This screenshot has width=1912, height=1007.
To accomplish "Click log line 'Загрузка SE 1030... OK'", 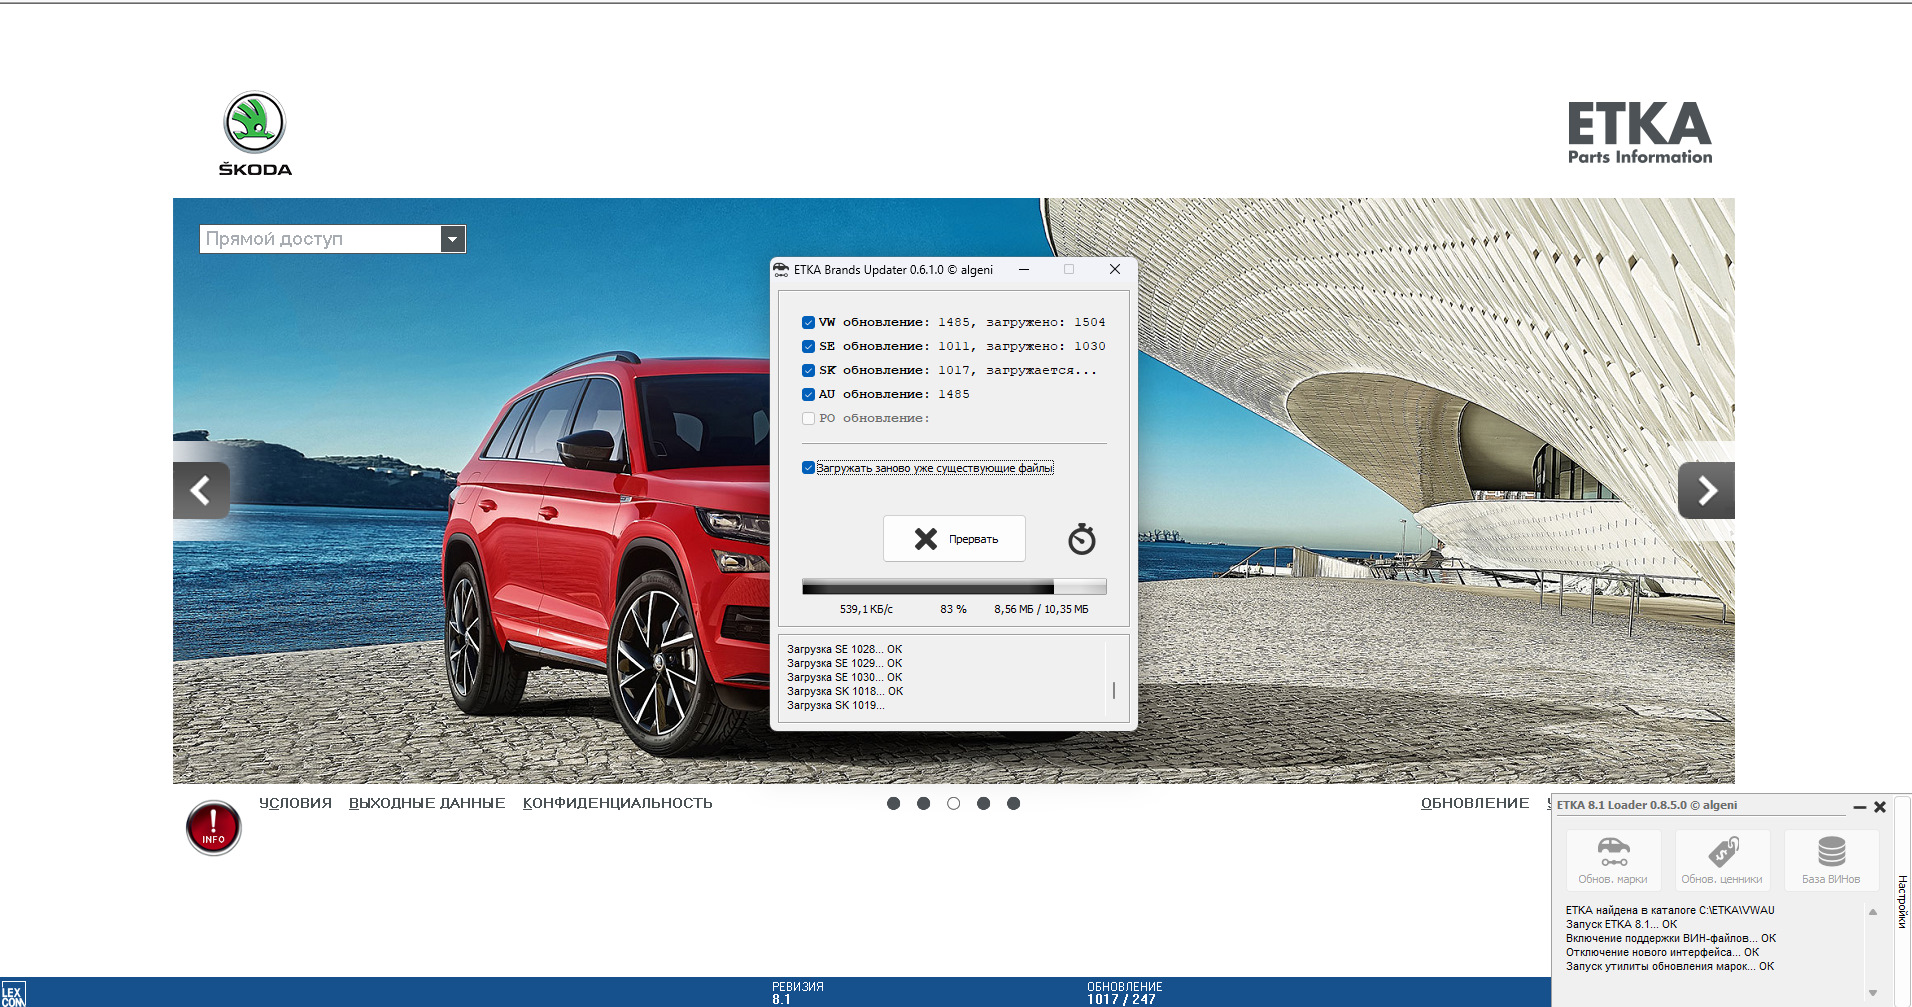I will pyautogui.click(x=844, y=677).
